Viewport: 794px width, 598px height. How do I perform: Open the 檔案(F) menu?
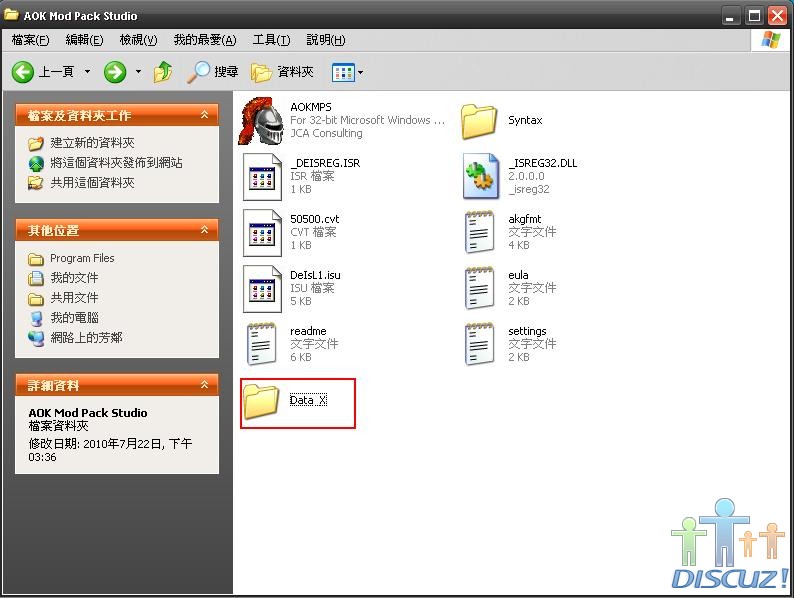(30, 40)
